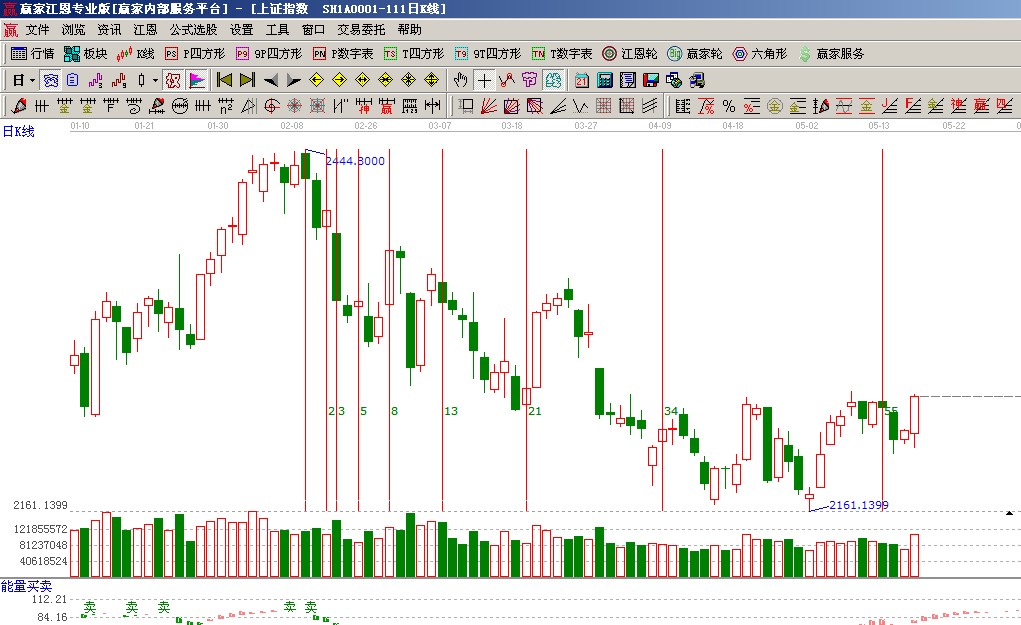Click the calculator icon in toolbar
This screenshot has height=625, width=1021.
(x=605, y=80)
